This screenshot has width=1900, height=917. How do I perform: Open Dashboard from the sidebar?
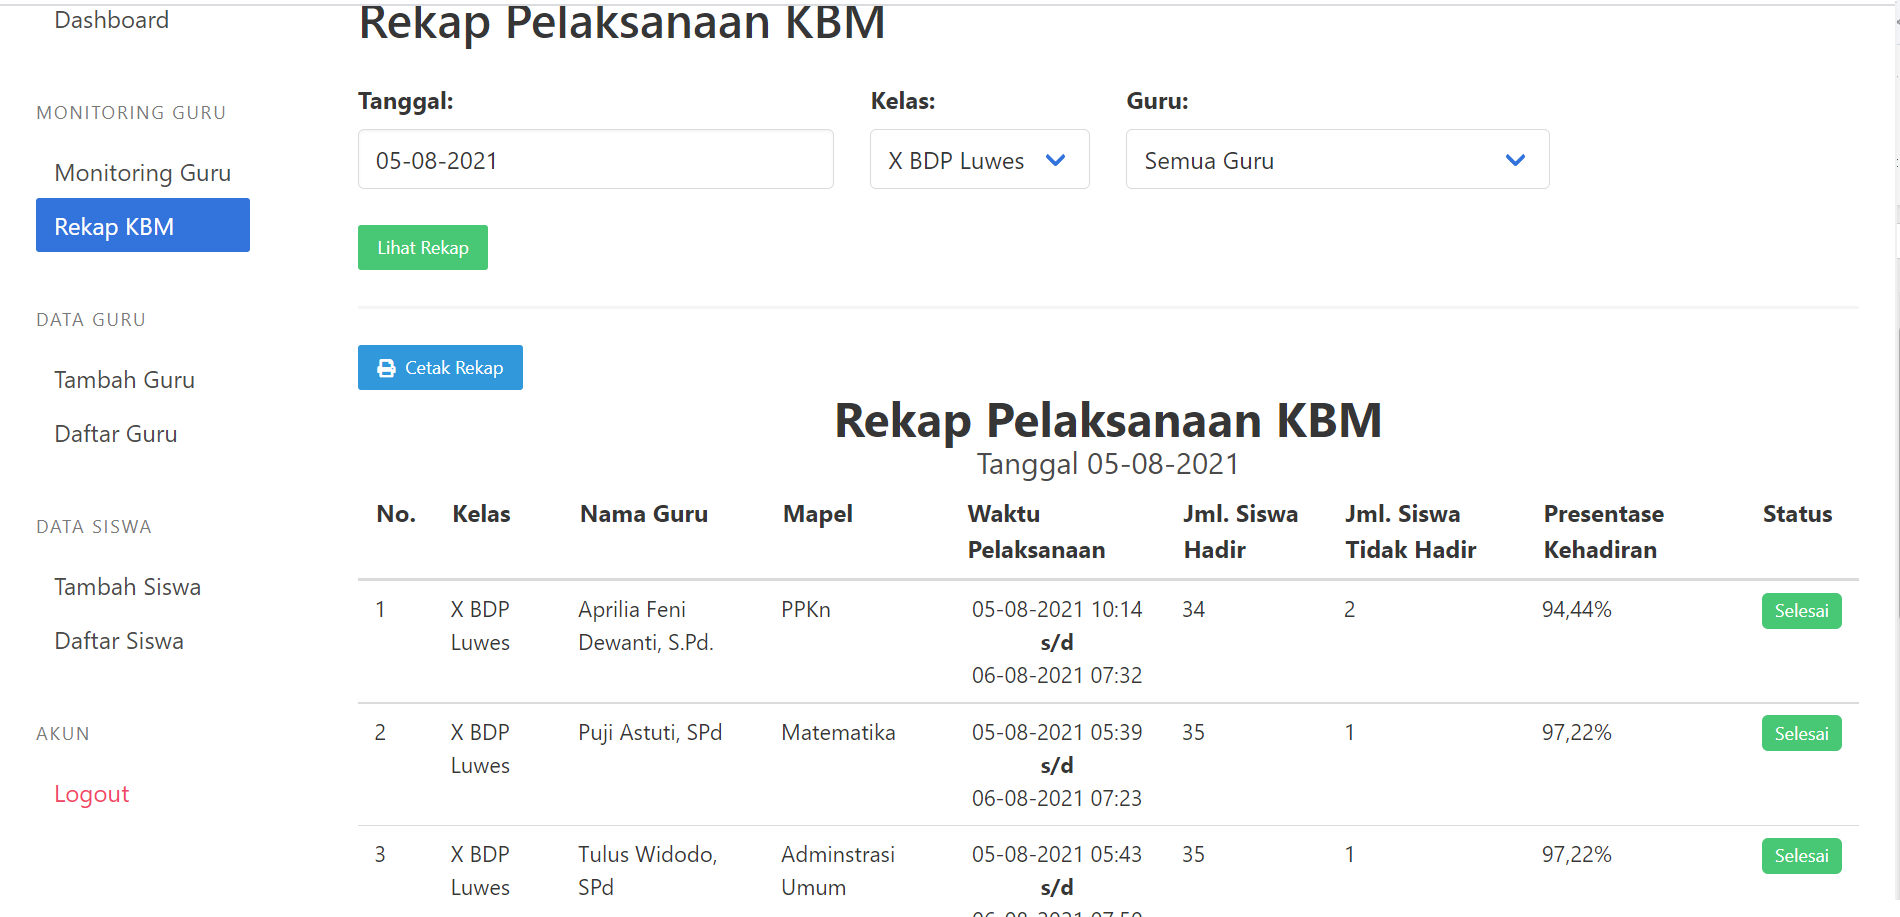coord(112,20)
